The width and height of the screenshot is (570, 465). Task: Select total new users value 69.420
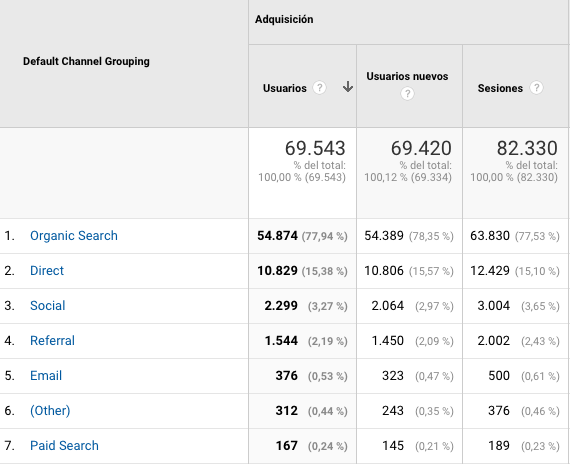pos(421,148)
